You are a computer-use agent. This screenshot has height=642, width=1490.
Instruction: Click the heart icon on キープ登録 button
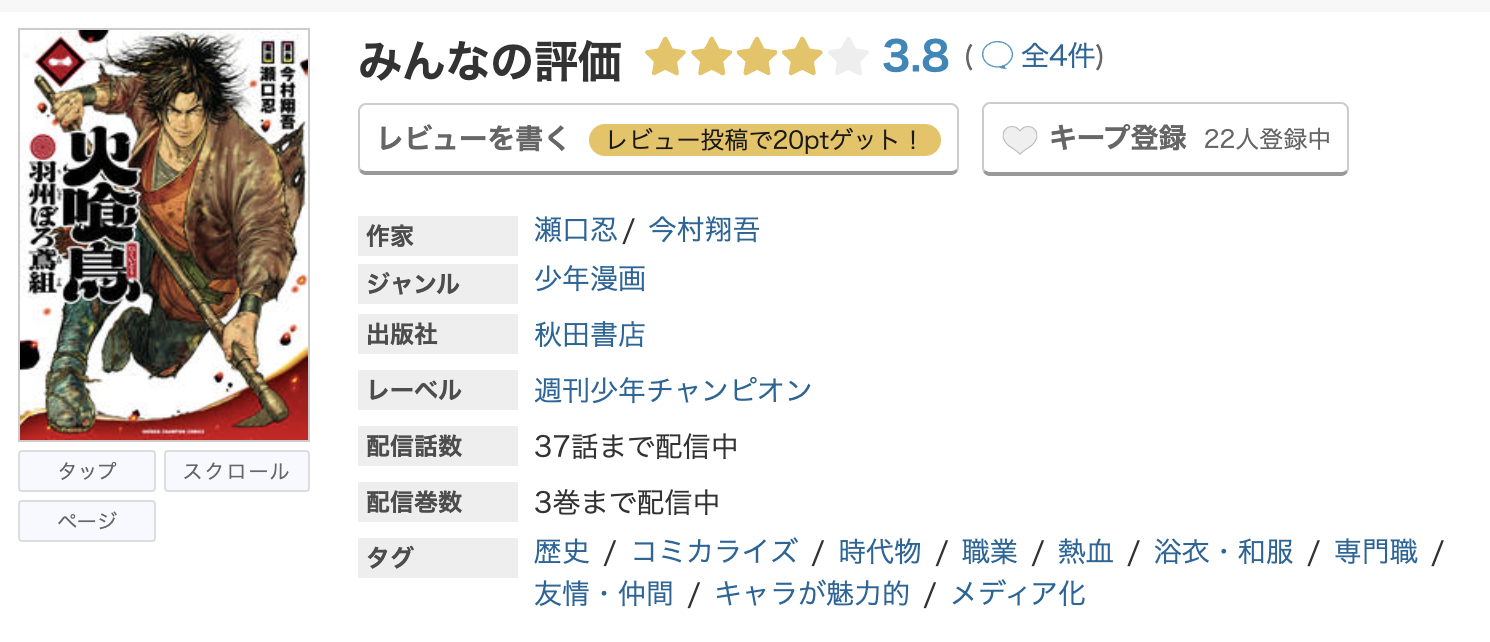(1022, 140)
